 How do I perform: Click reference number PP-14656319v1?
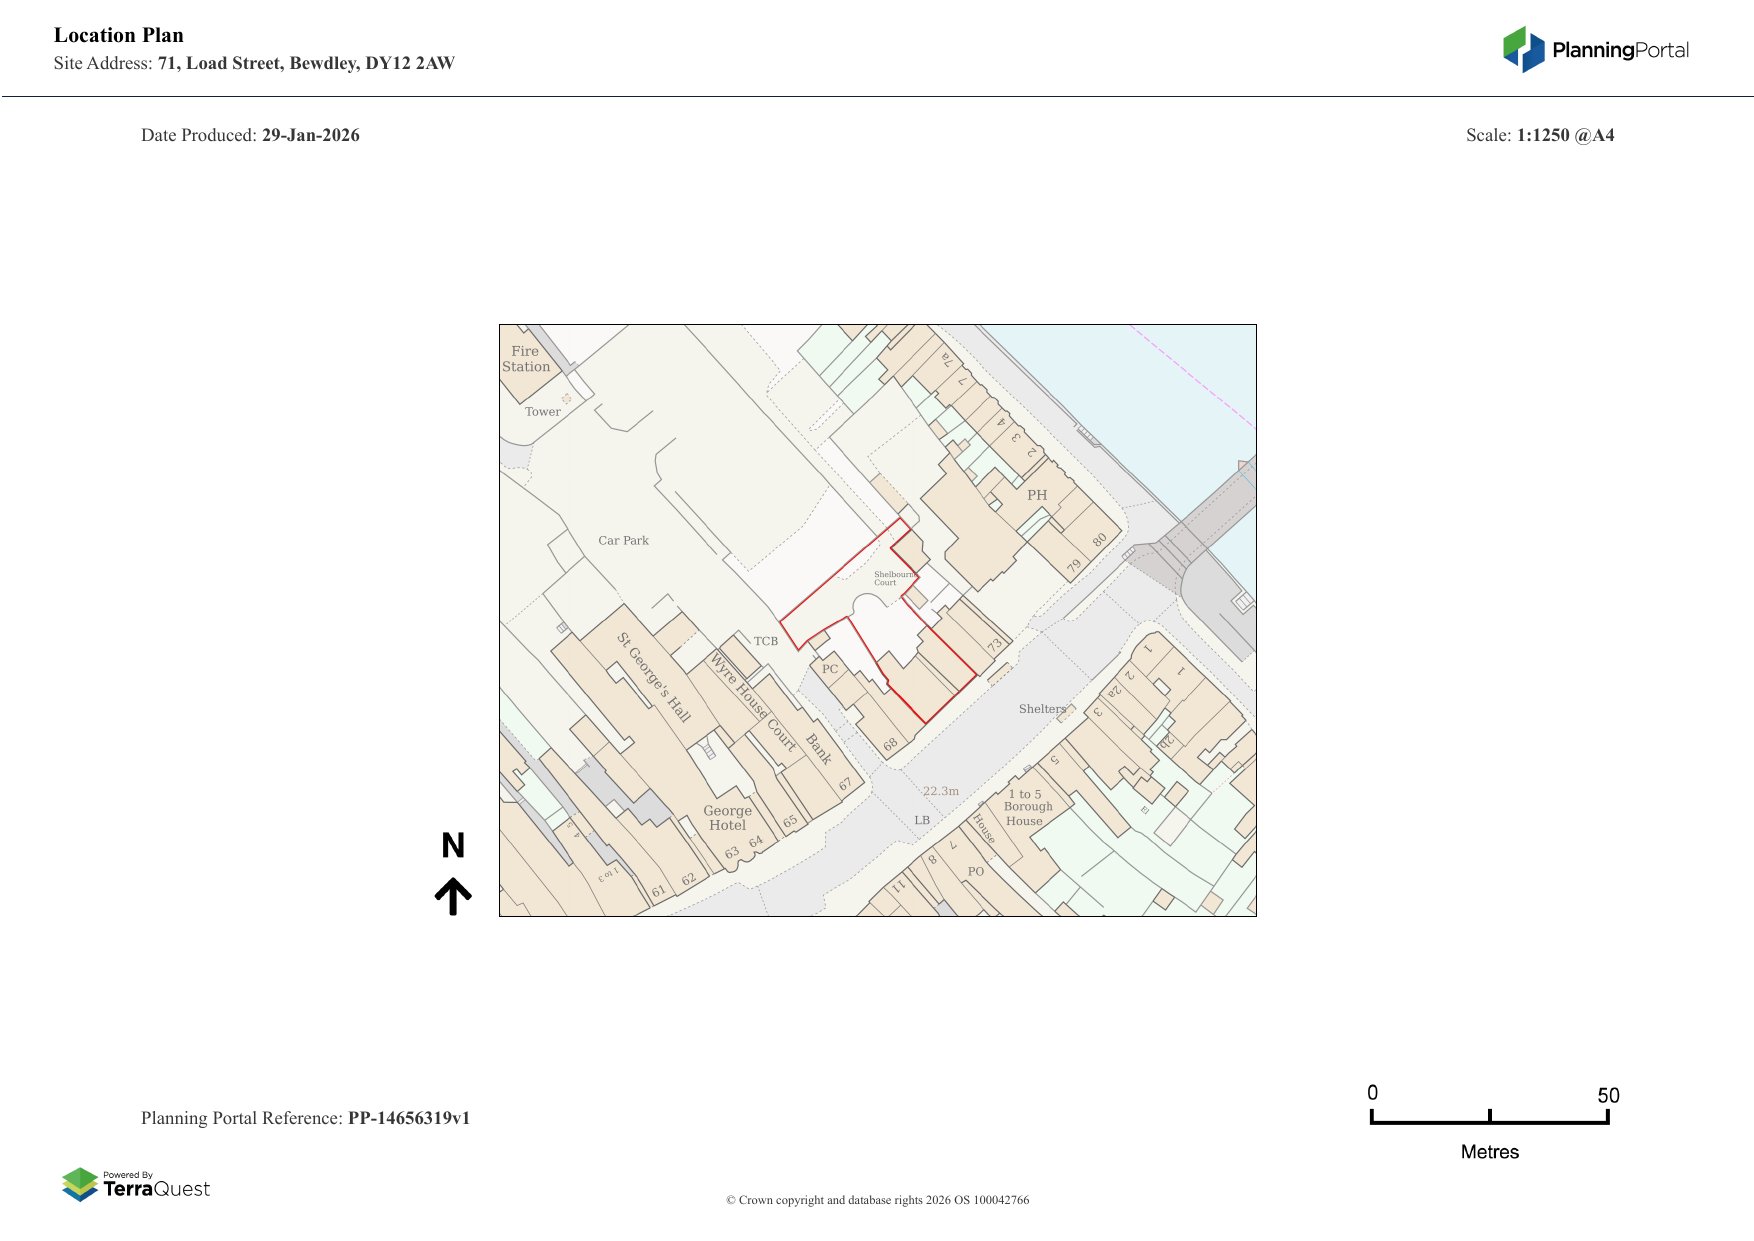tap(408, 1118)
